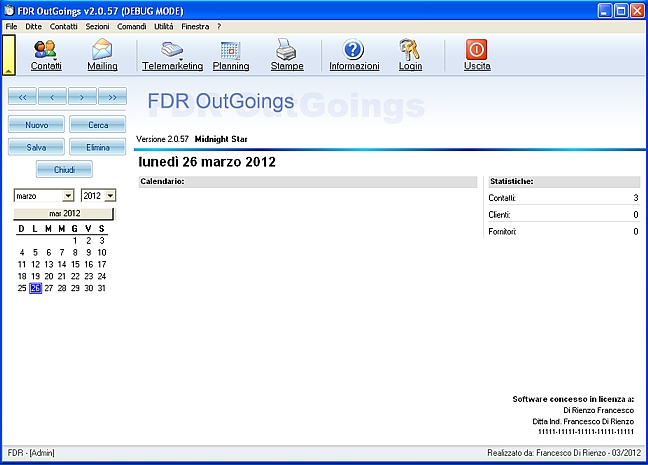
Task: Click the Nuovo button
Action: 36,124
